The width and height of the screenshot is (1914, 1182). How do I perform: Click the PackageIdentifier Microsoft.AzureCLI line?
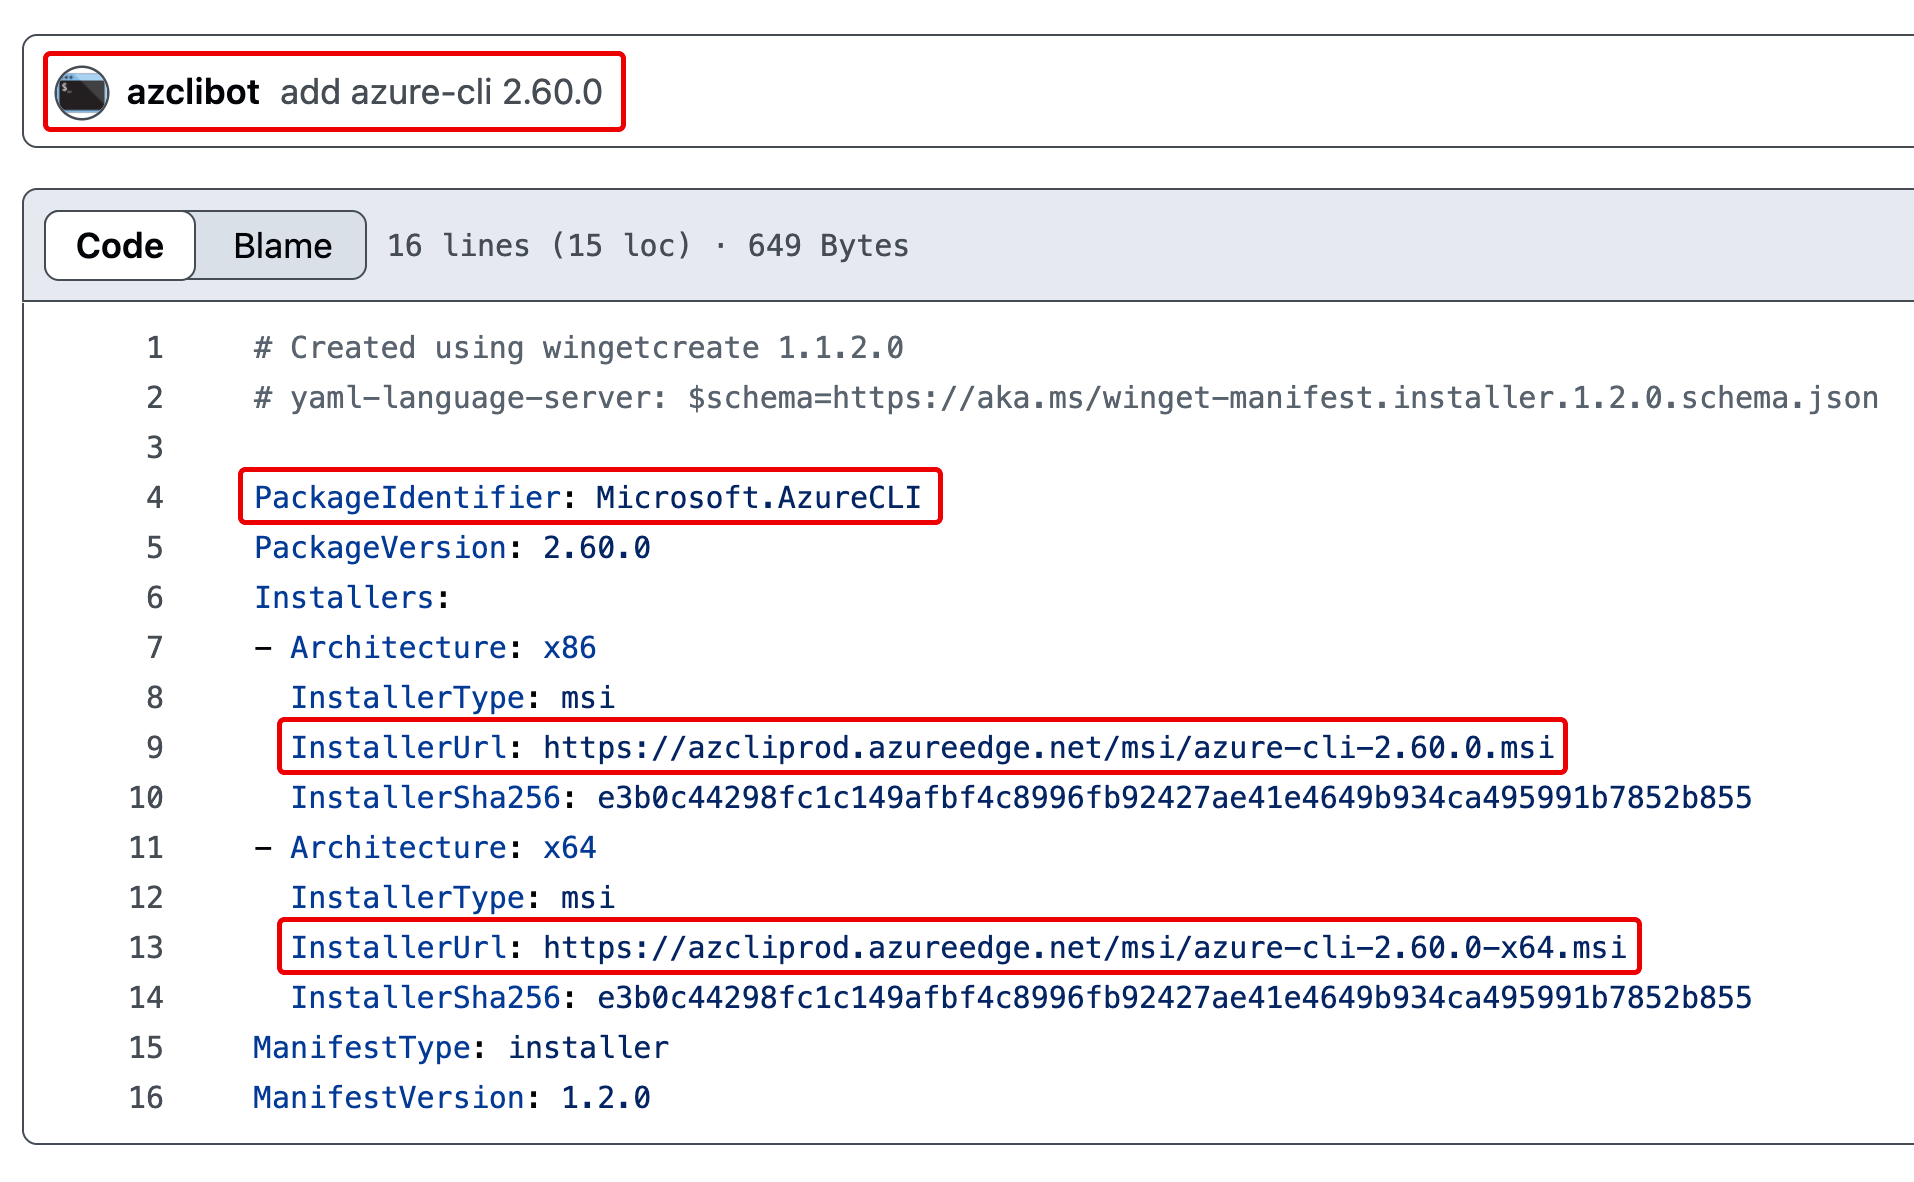tap(587, 498)
